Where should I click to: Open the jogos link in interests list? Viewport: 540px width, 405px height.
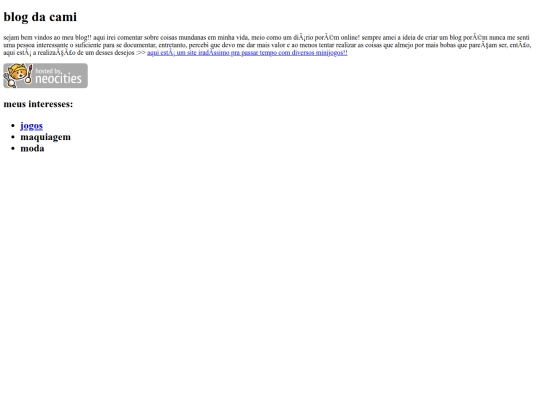pyautogui.click(x=31, y=126)
